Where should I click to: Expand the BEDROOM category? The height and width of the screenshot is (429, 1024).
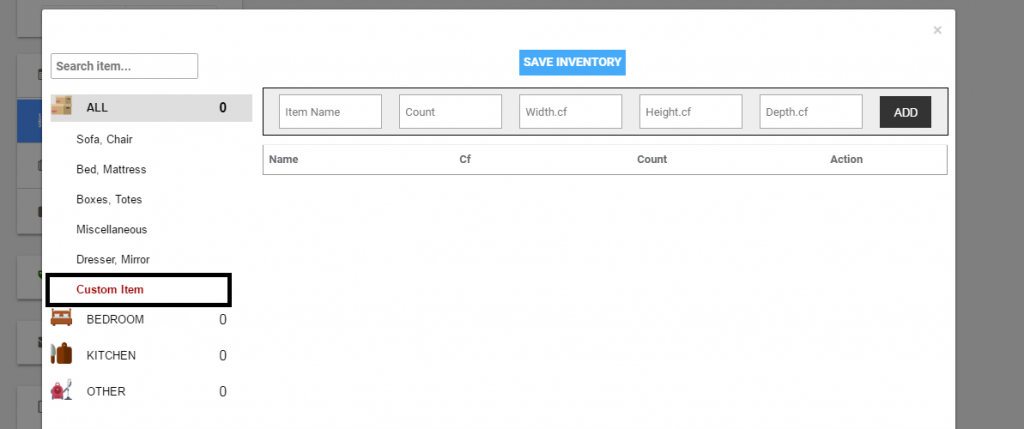point(115,319)
